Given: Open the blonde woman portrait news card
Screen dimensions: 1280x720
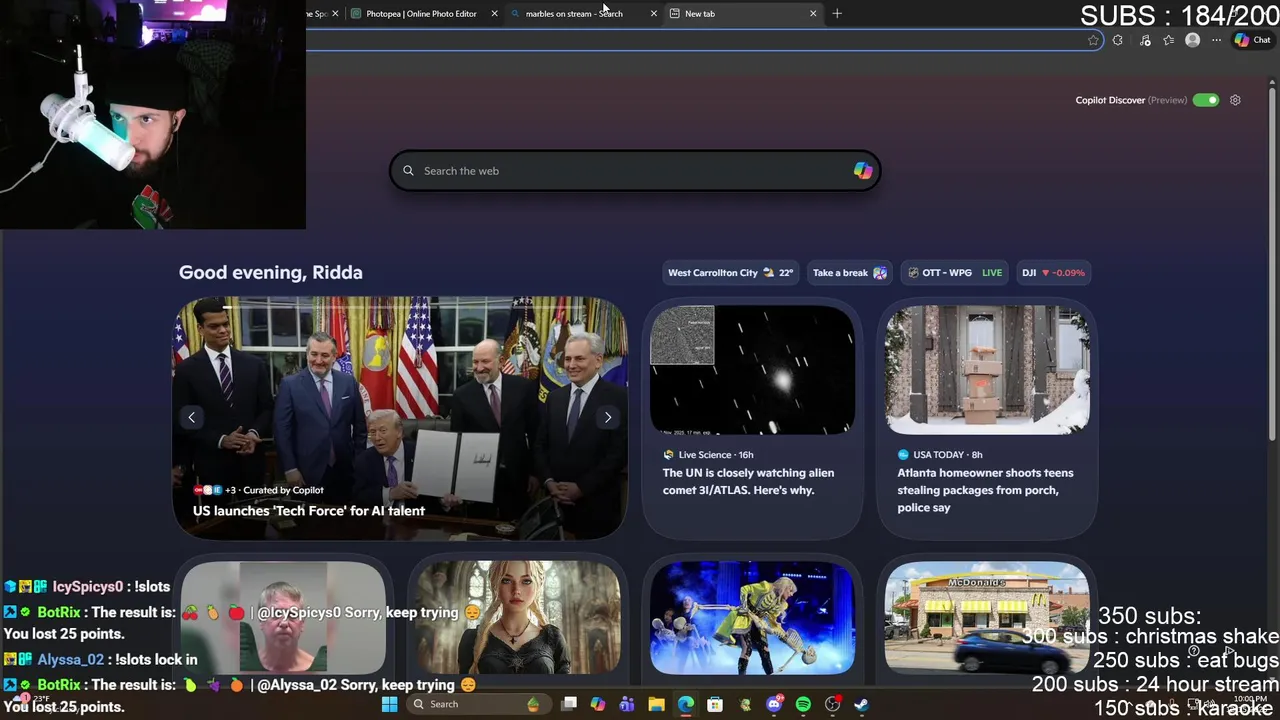Looking at the screenshot, I should pyautogui.click(x=518, y=618).
